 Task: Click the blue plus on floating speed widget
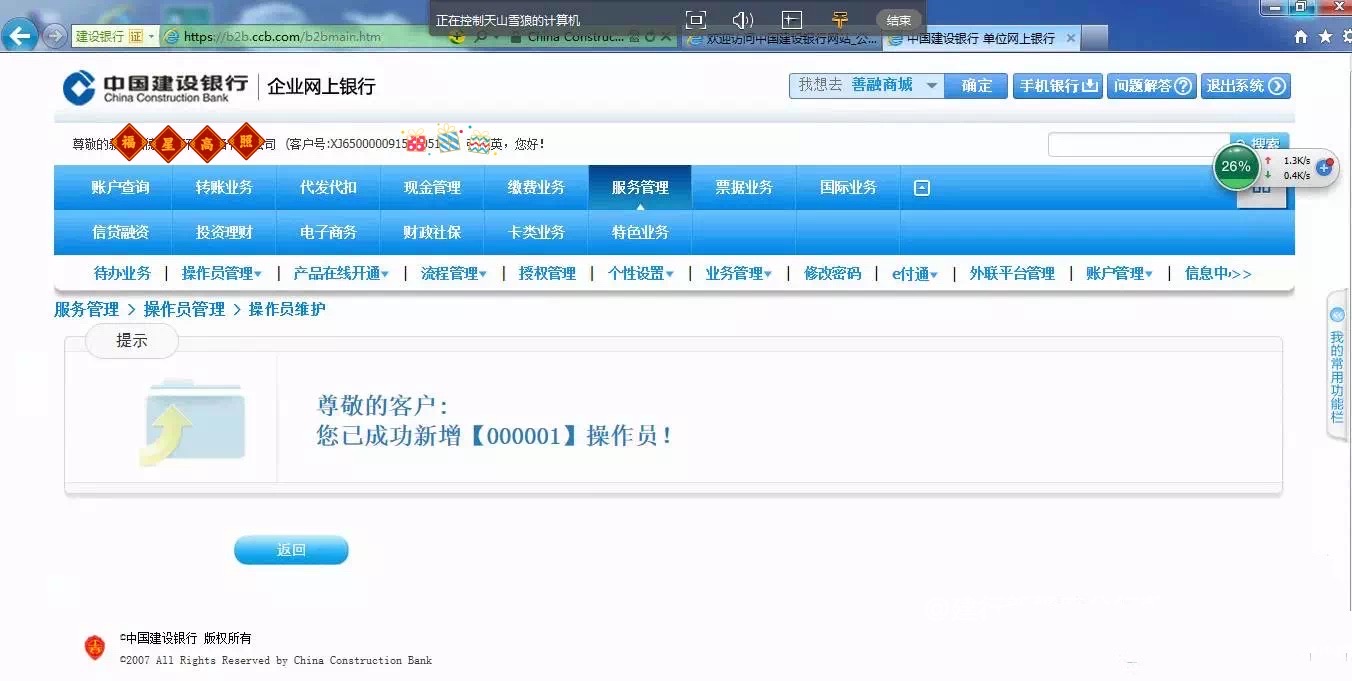pyautogui.click(x=1324, y=167)
